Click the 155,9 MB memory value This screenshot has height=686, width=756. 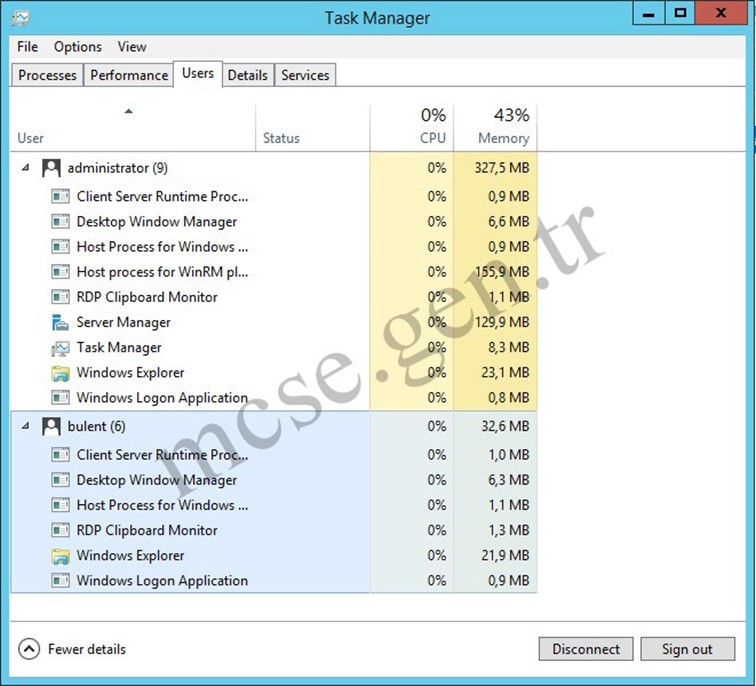click(502, 272)
